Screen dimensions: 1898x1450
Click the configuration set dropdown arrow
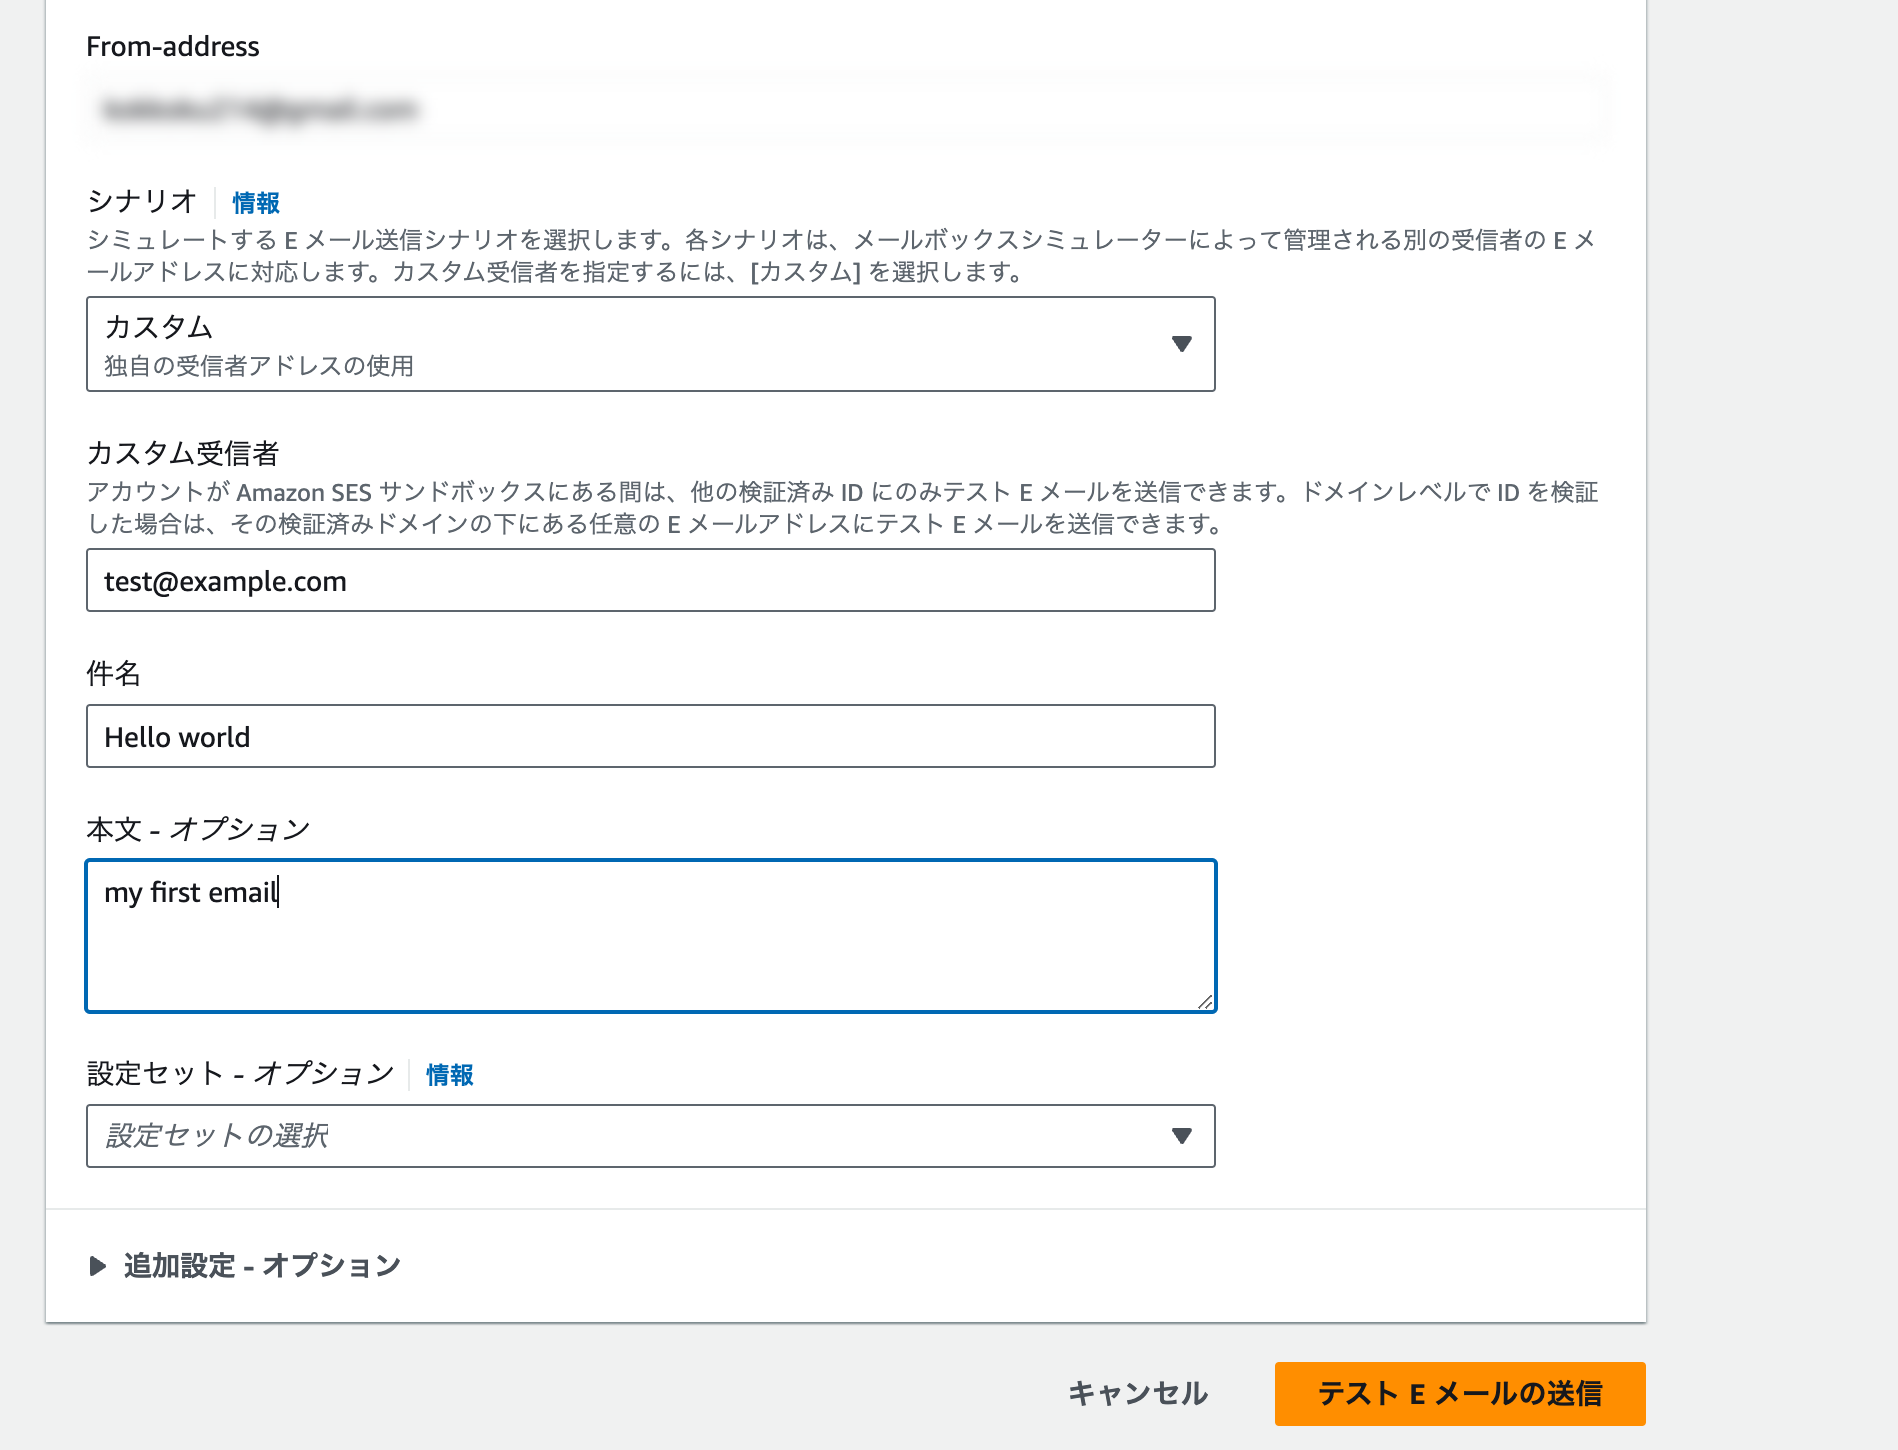coord(1181,1136)
